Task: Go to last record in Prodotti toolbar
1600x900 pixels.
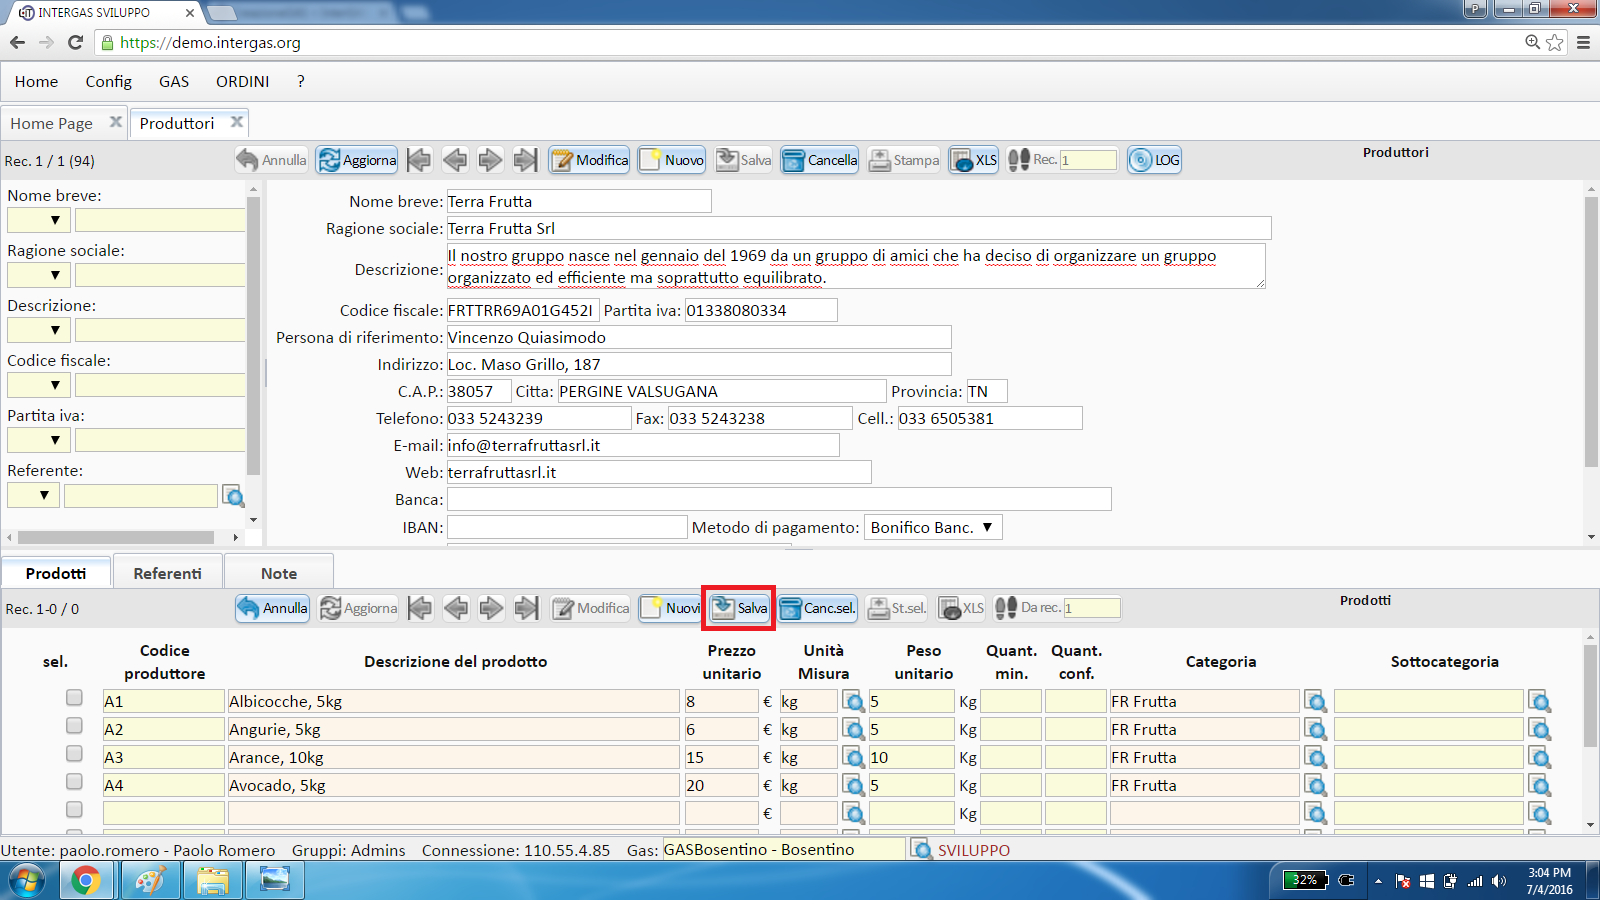Action: pyautogui.click(x=526, y=608)
